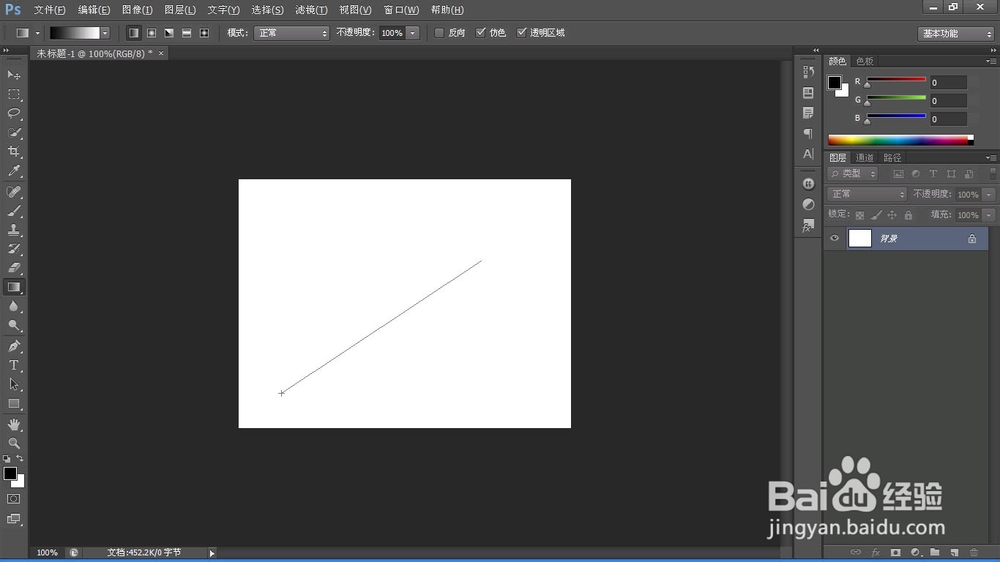
Task: Choose the angle gradient style
Action: click(x=169, y=33)
